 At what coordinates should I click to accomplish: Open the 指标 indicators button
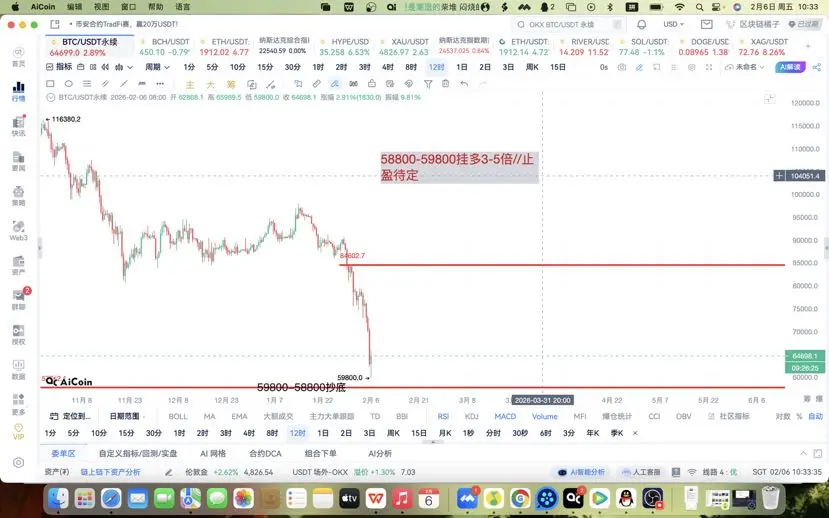click(x=59, y=67)
